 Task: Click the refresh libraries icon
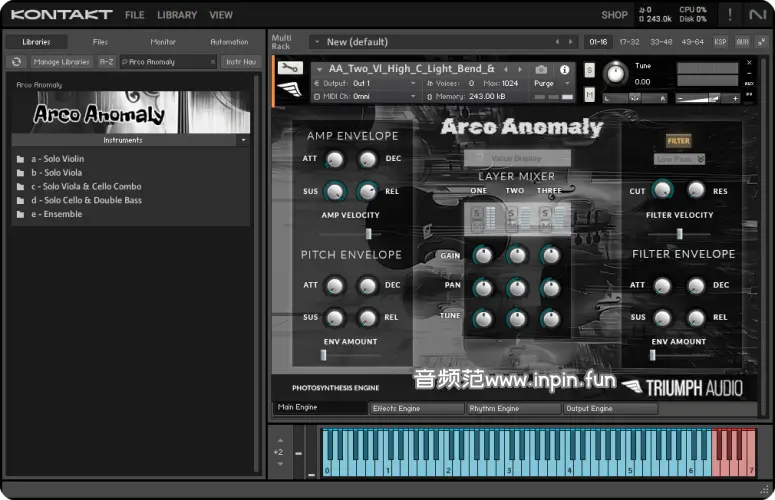coord(17,62)
